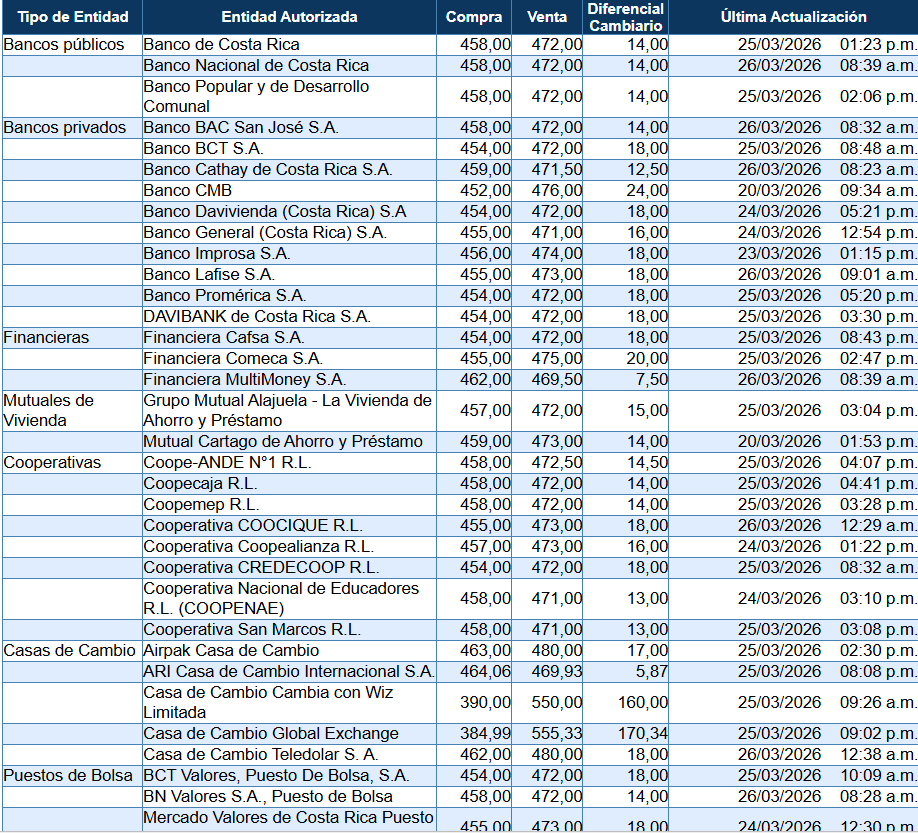Select the Bancos privados category cell
Screen dimensions: 918x833
point(65,128)
